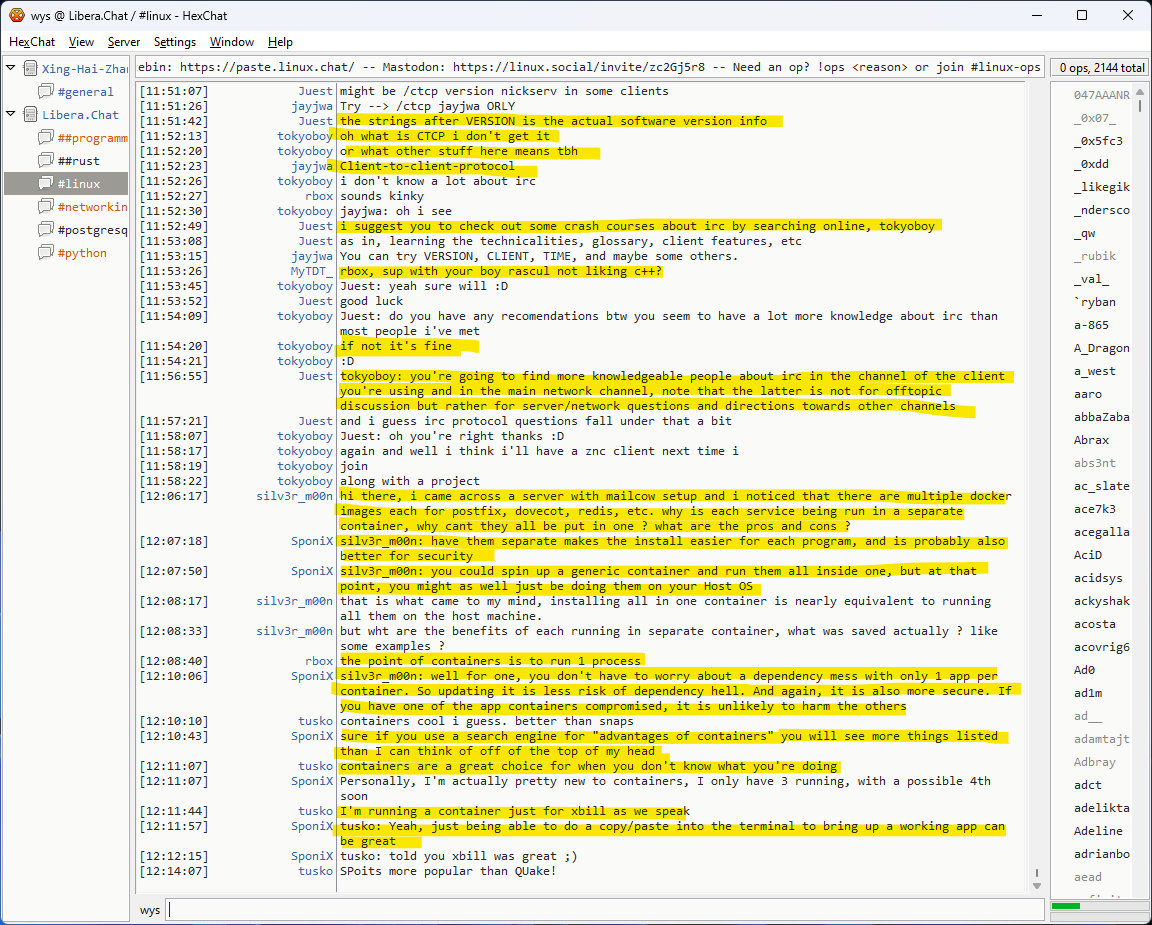Click the #general channel icon in tree
The height and width of the screenshot is (925, 1152).
(46, 92)
